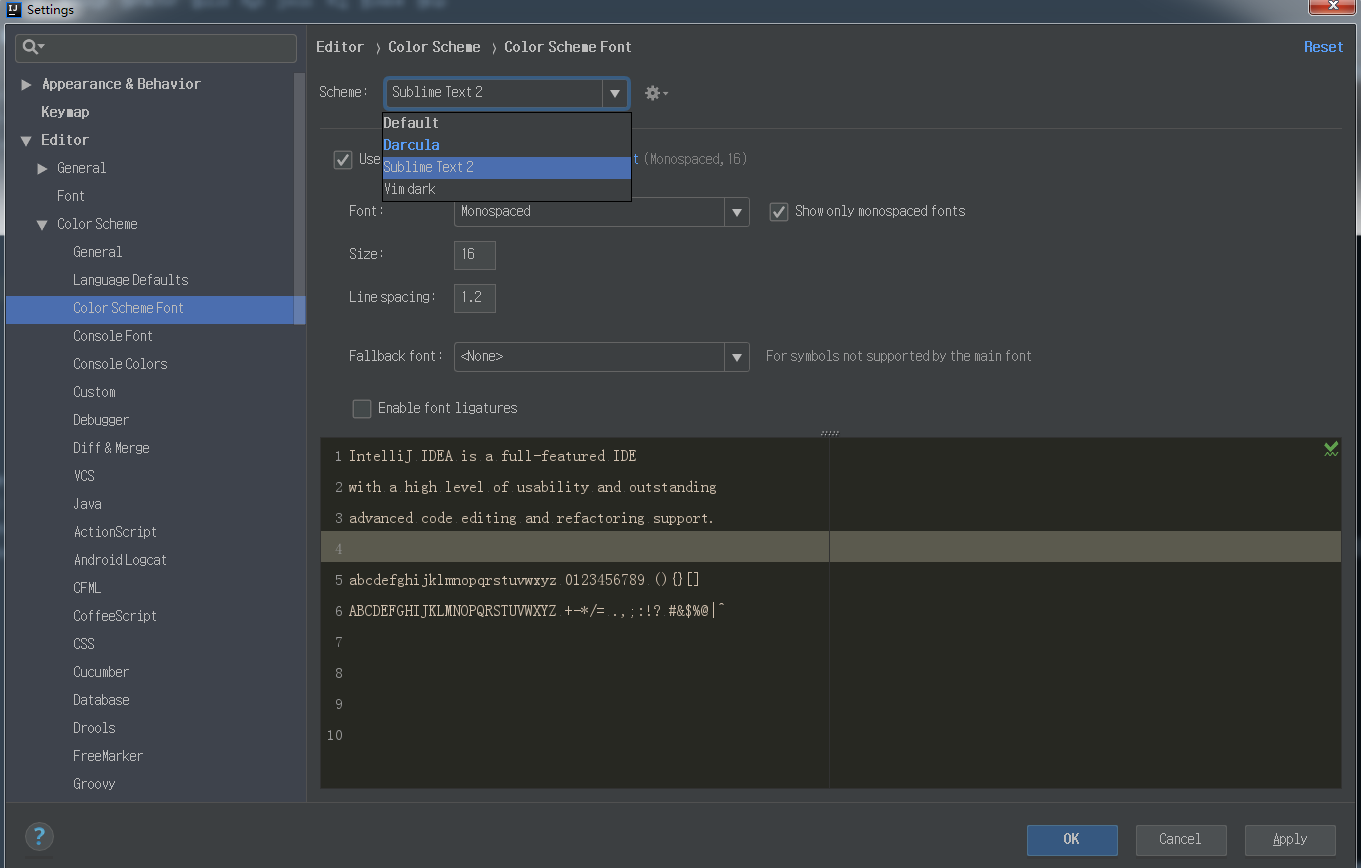
Task: Select Diff & Merge in the tree
Action: point(111,448)
